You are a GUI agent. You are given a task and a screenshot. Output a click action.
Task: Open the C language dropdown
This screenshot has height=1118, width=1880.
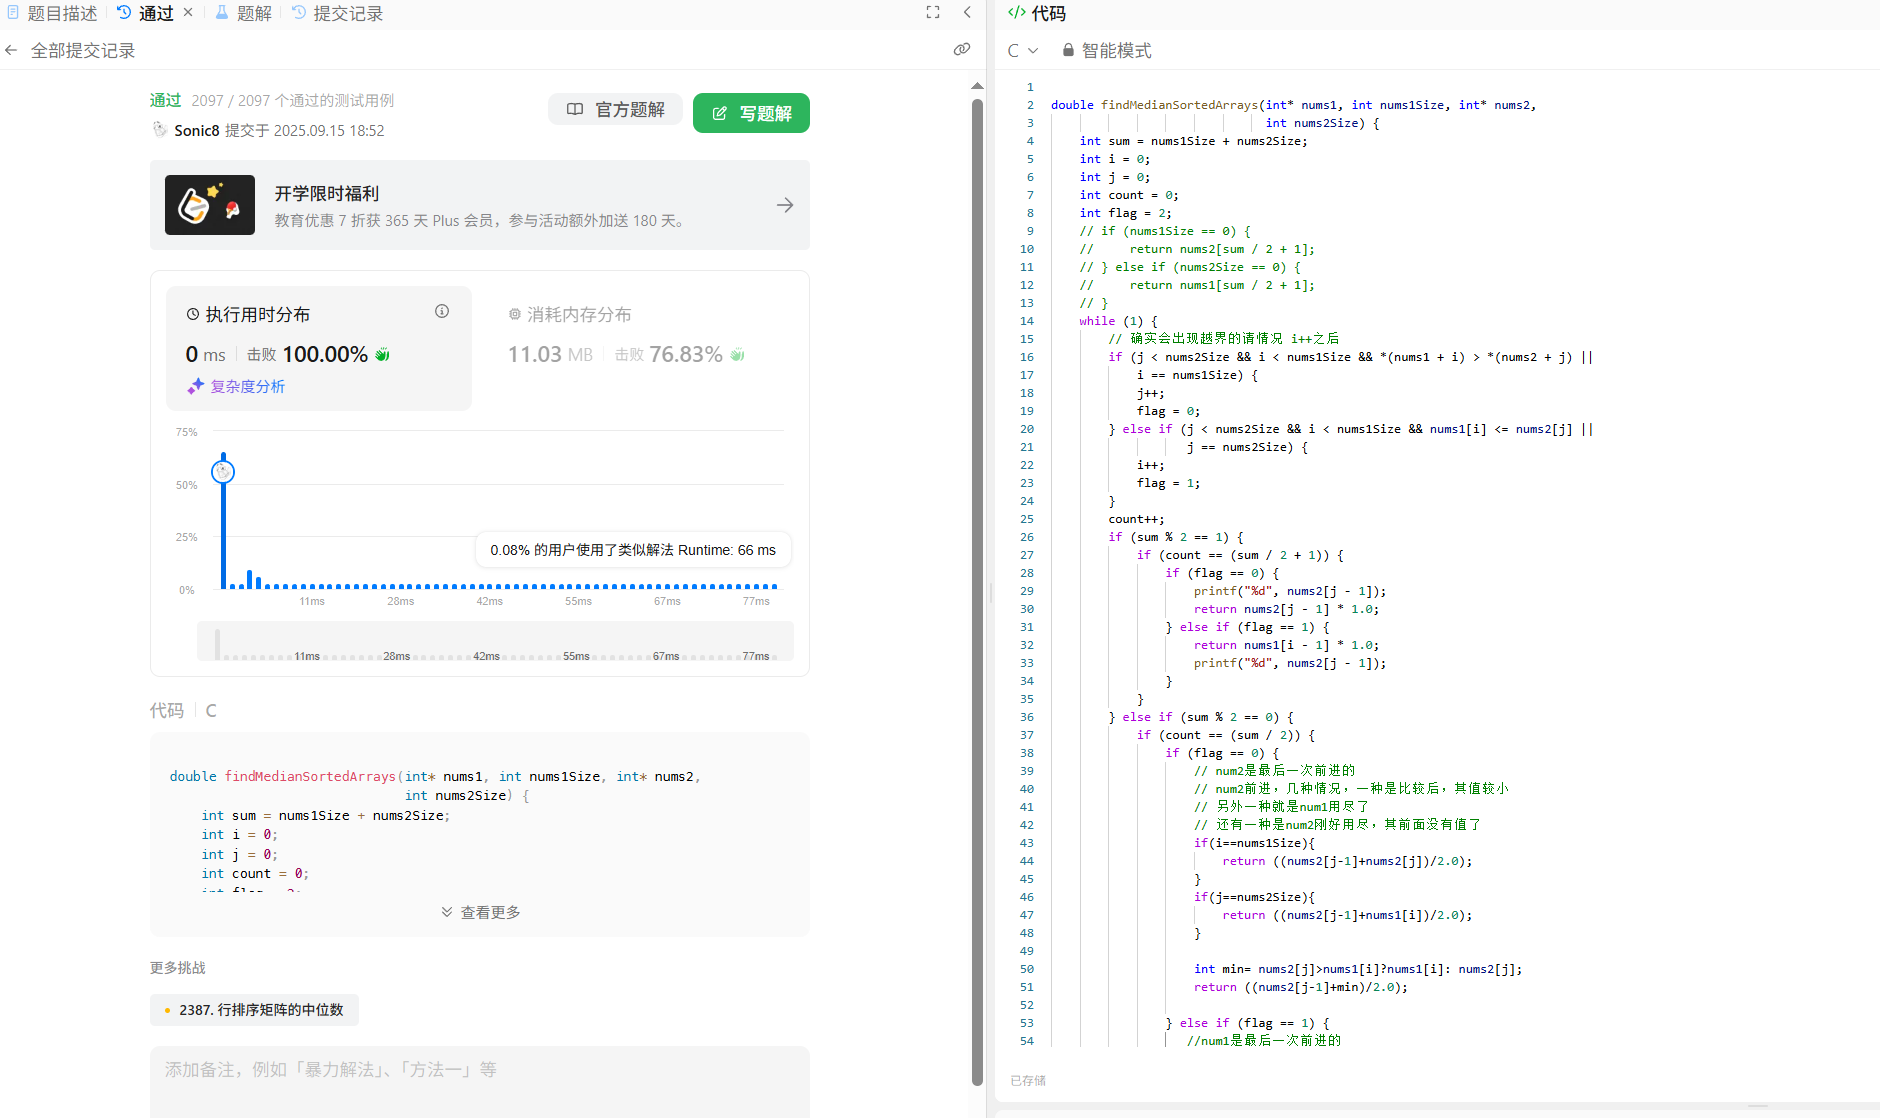(1022, 50)
